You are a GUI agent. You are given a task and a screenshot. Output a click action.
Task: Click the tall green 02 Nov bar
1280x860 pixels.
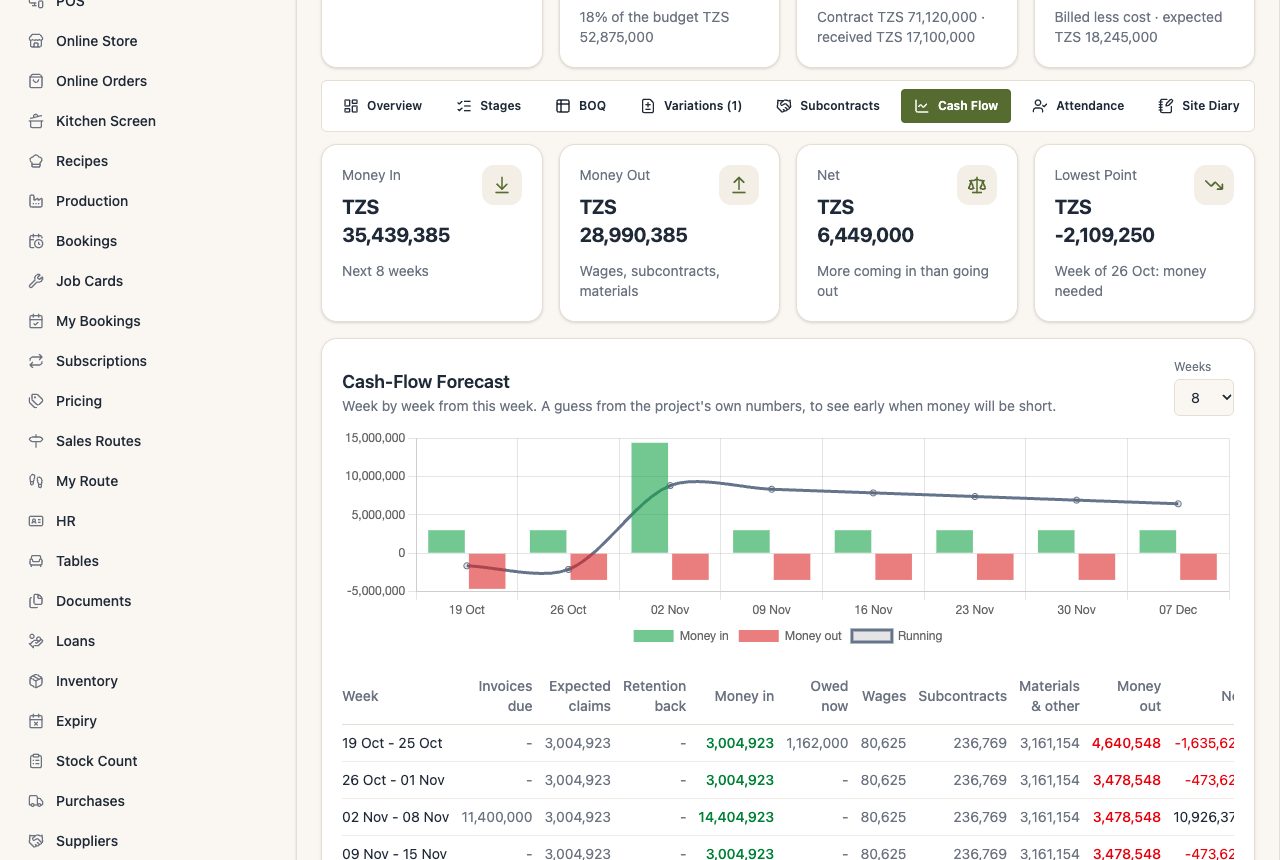point(650,498)
